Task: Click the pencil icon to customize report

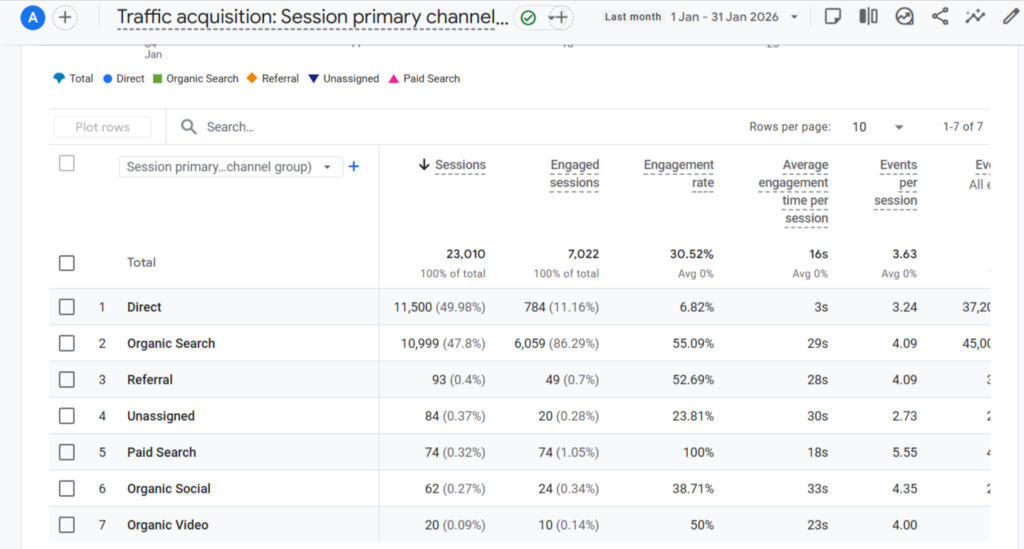Action: point(1010,17)
